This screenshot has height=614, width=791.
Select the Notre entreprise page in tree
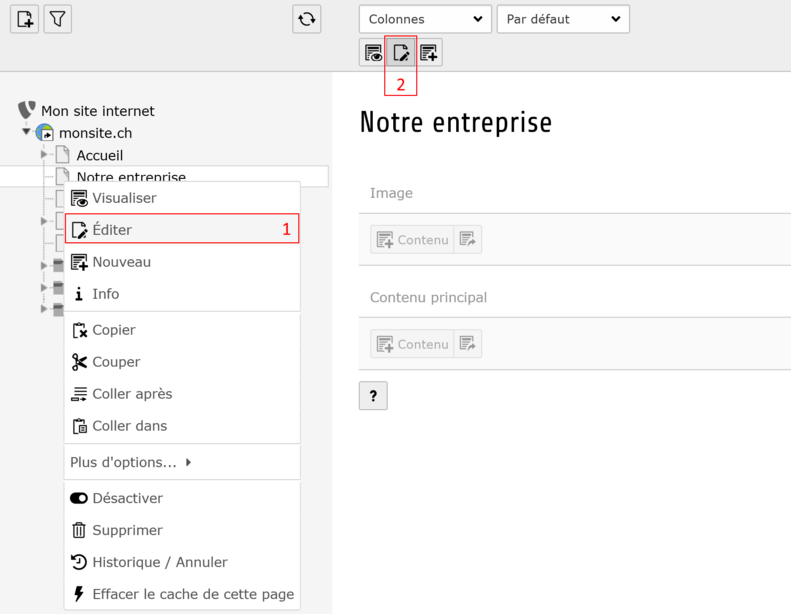pyautogui.click(x=131, y=177)
